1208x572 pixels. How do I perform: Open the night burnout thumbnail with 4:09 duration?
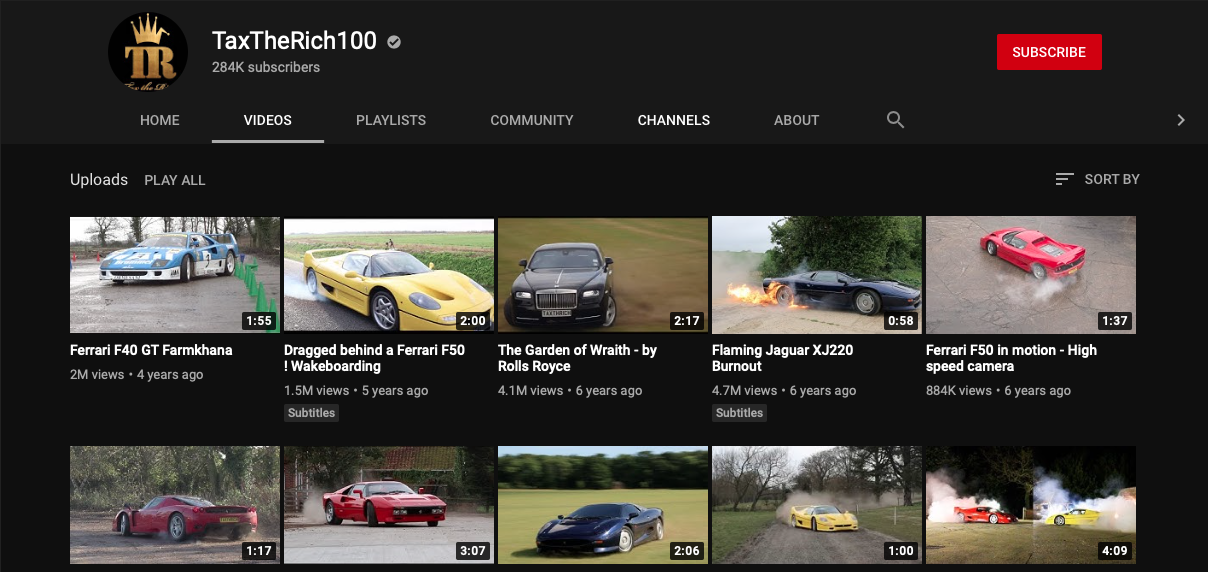pyautogui.click(x=1031, y=504)
